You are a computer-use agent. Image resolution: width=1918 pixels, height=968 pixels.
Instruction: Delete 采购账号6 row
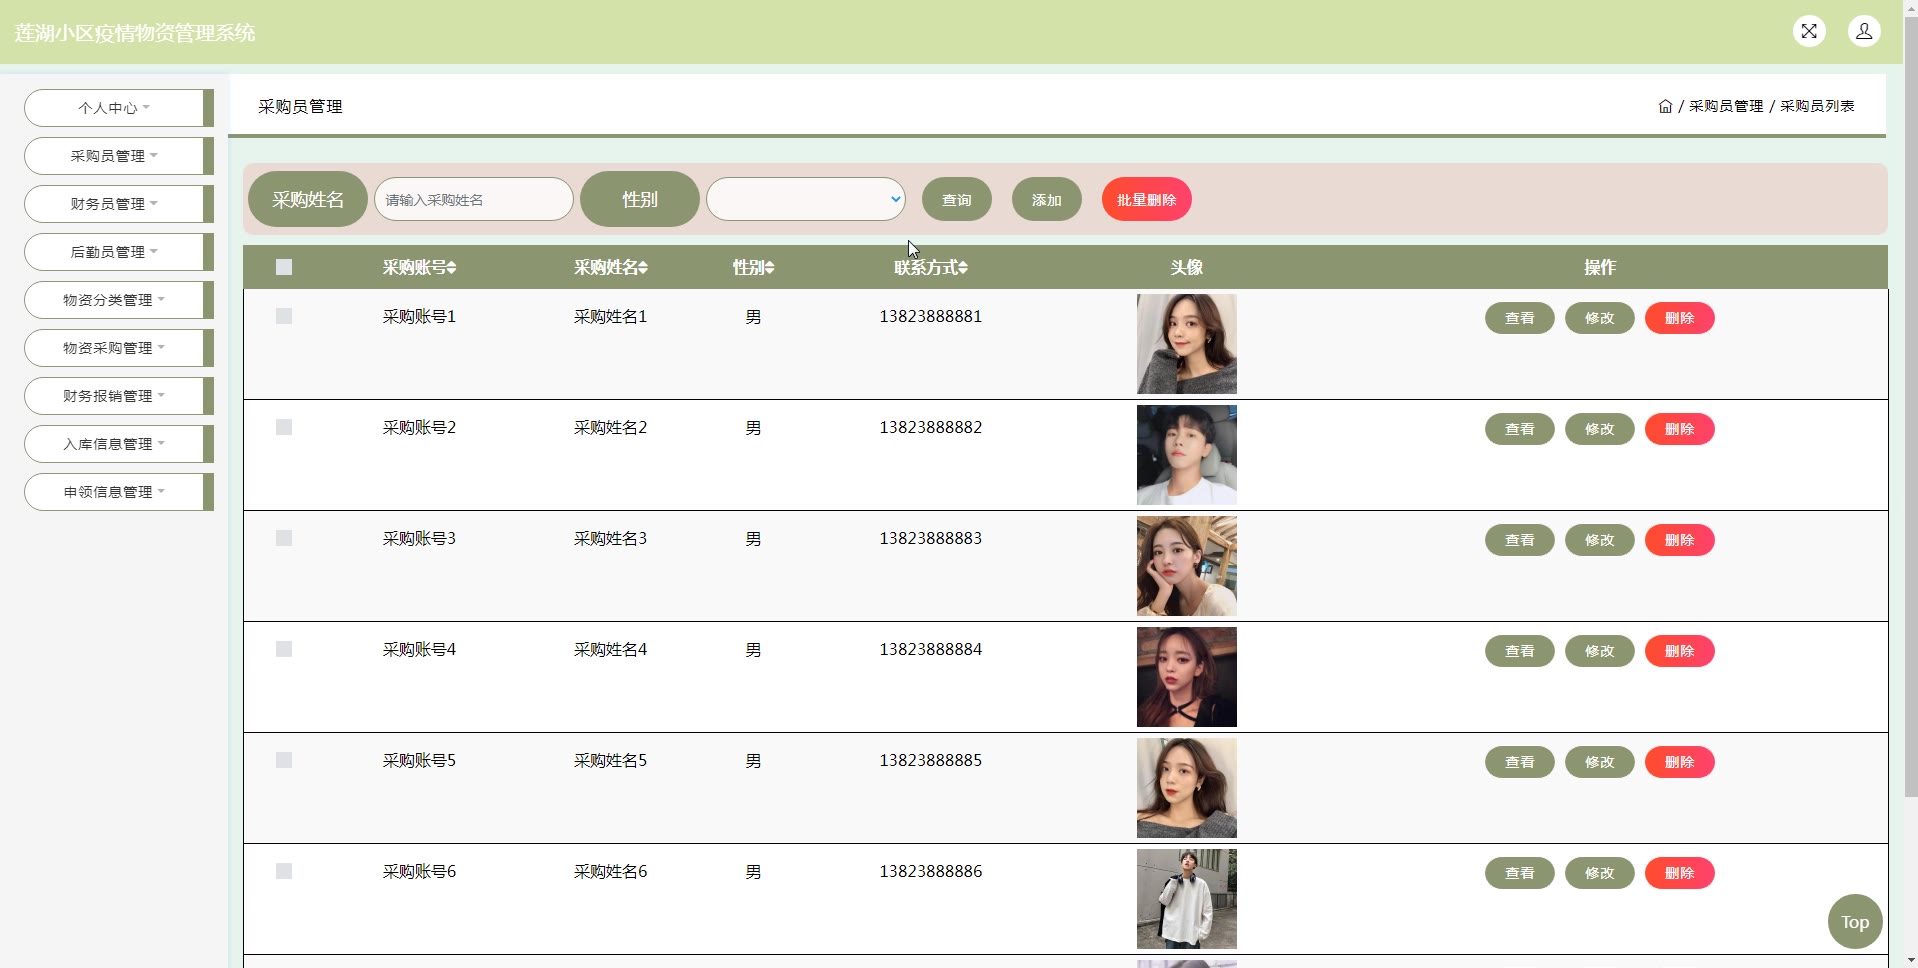pos(1680,873)
